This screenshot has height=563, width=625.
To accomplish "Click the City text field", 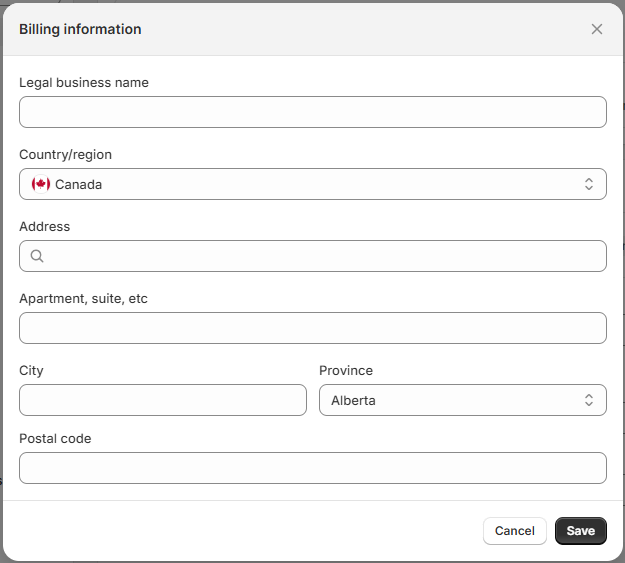I will (x=163, y=400).
